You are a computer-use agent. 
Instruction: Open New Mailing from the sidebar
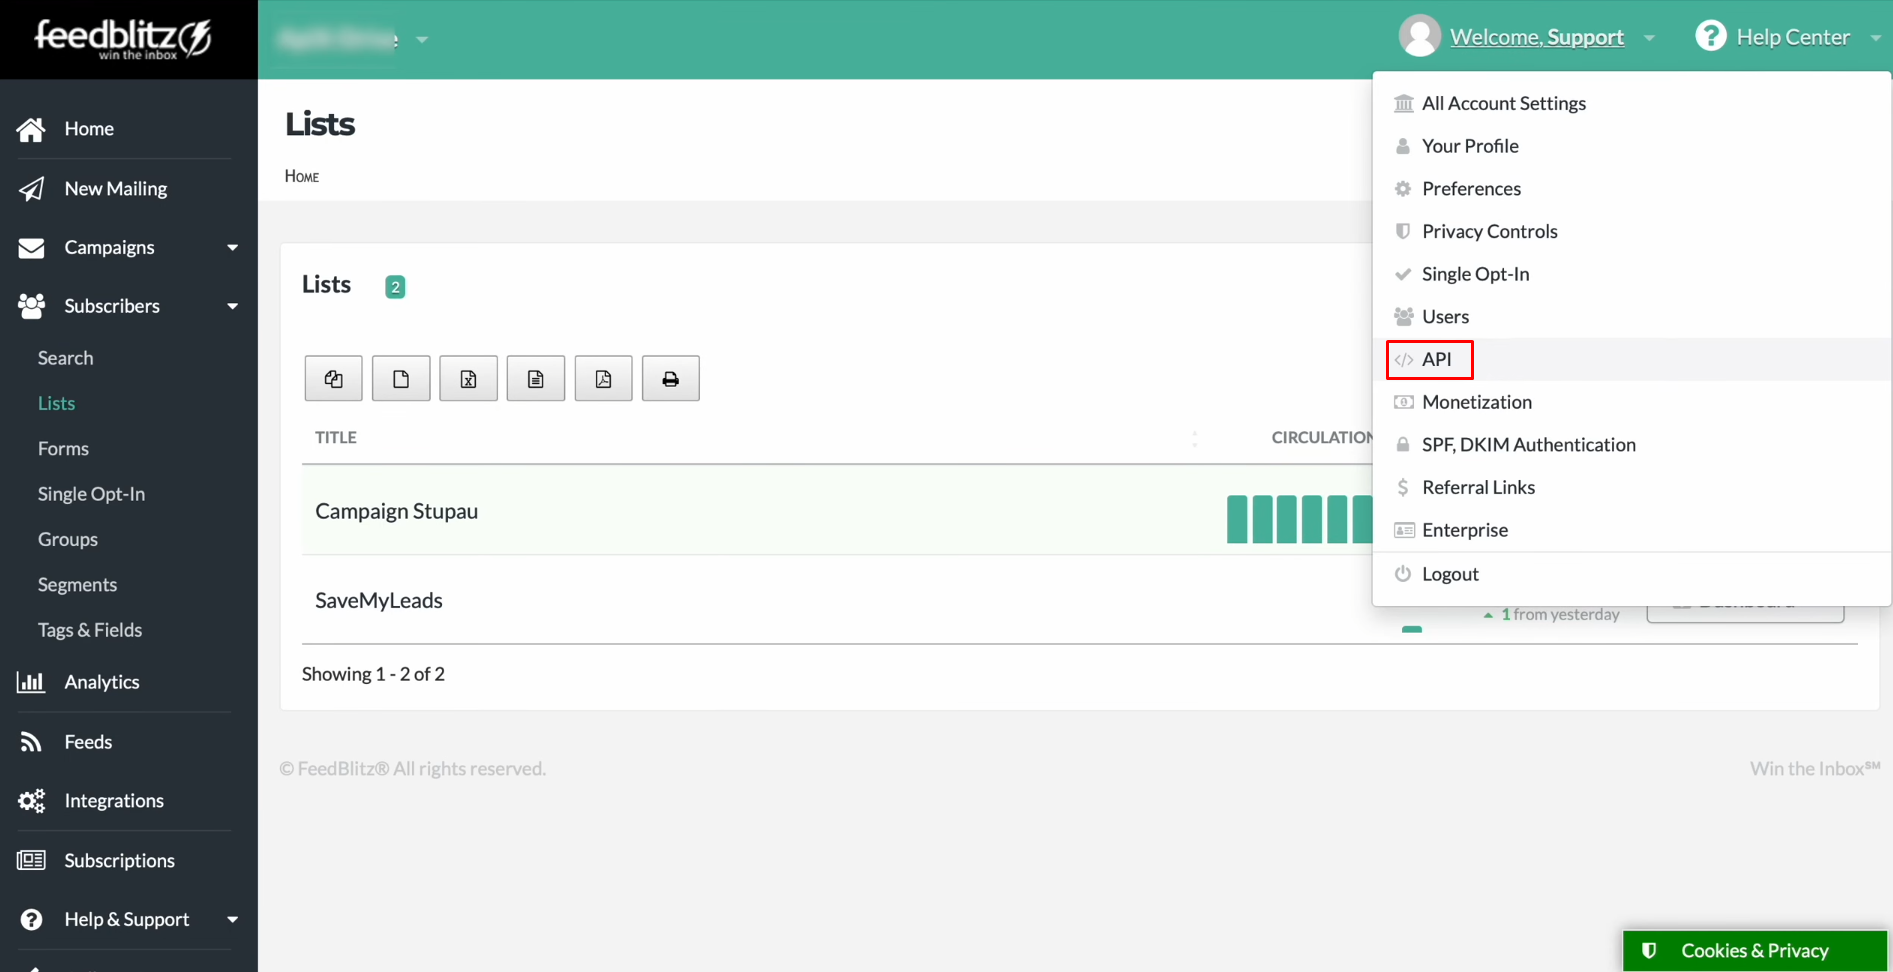[115, 189]
